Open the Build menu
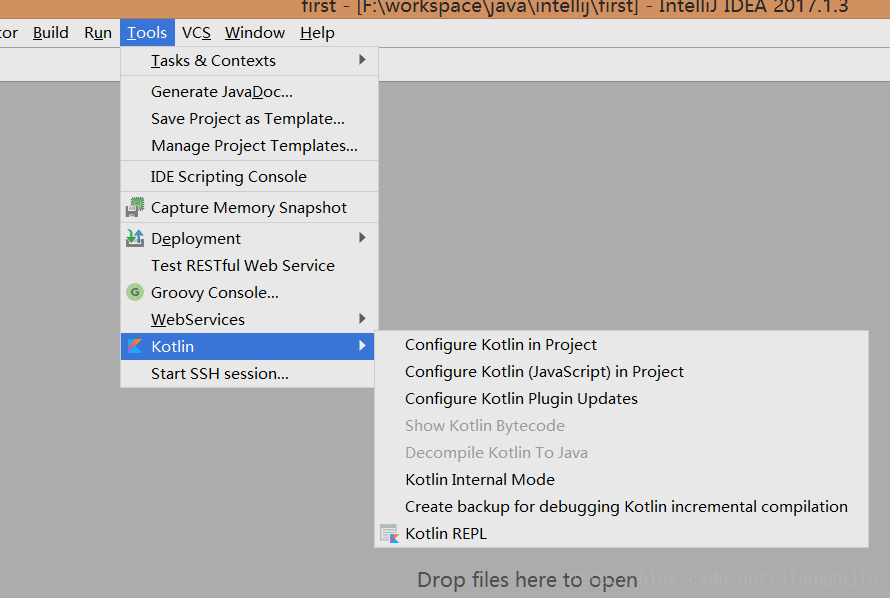The image size is (890, 598). (x=51, y=33)
